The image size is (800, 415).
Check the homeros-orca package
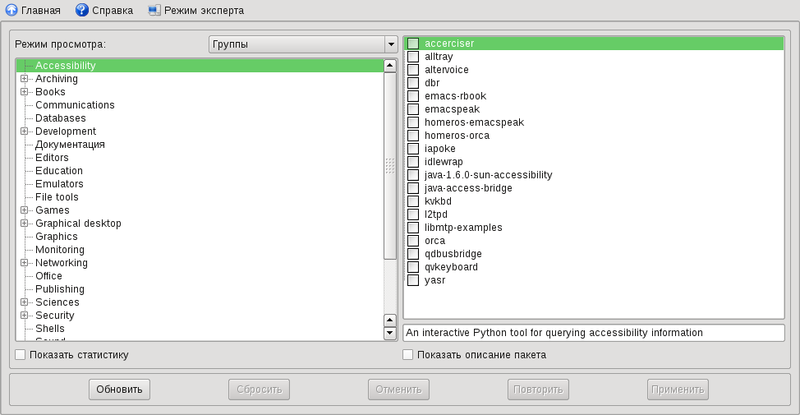point(413,136)
